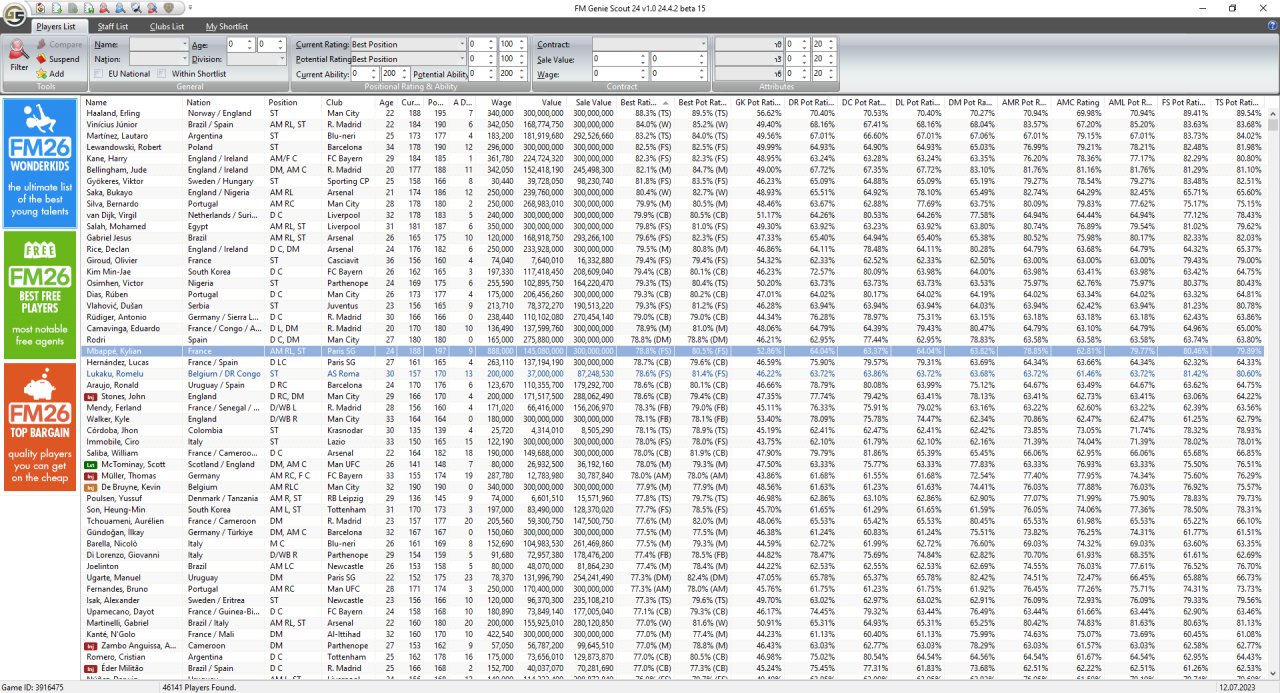Click the Add to shortlist tool
The image size is (1280, 693).
tap(49, 73)
